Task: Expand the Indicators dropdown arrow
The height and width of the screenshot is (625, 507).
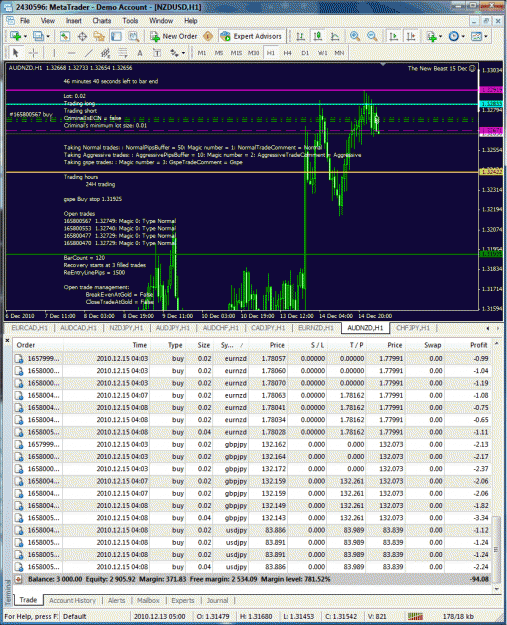Action: click(x=440, y=37)
